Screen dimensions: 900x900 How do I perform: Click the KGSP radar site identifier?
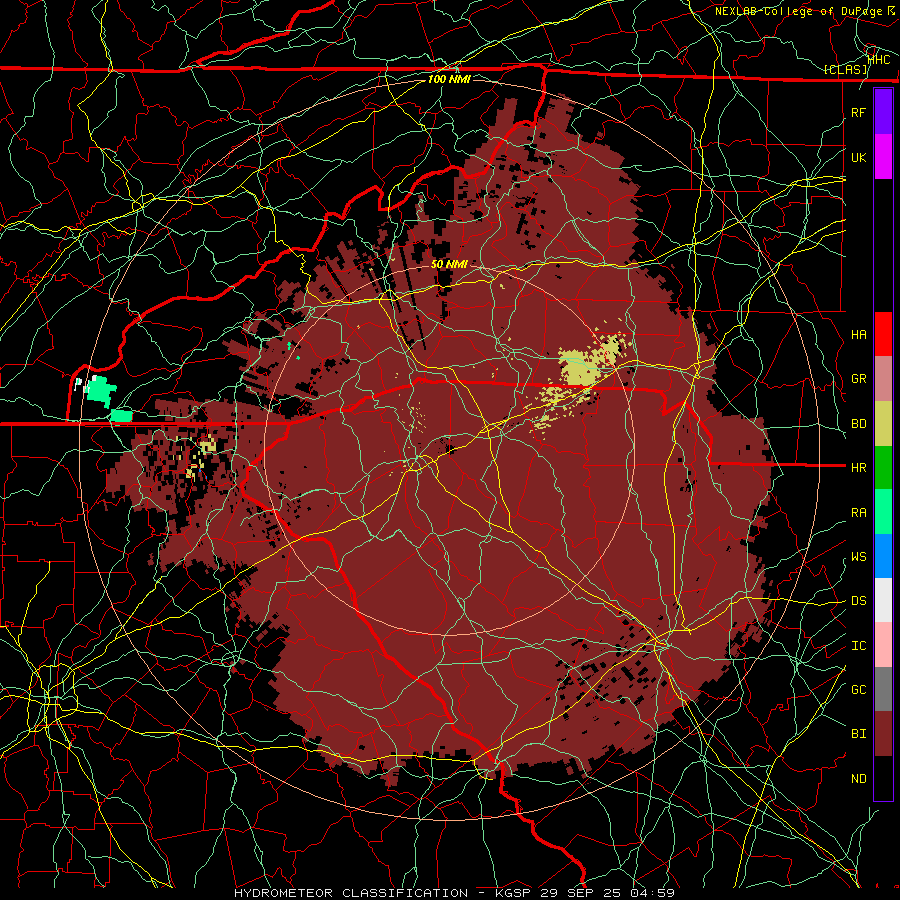[x=515, y=893]
